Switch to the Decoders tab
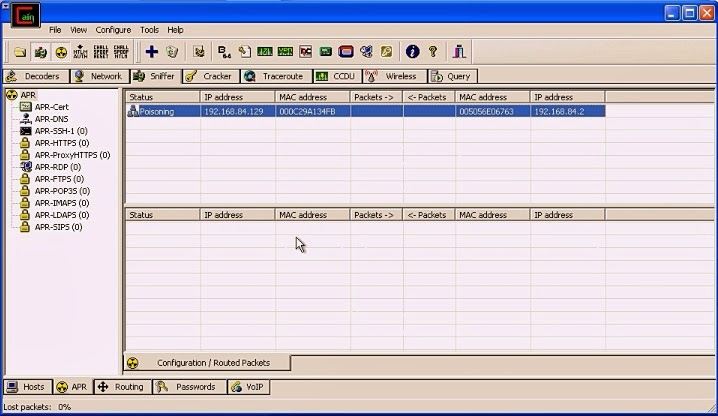 pos(36,77)
